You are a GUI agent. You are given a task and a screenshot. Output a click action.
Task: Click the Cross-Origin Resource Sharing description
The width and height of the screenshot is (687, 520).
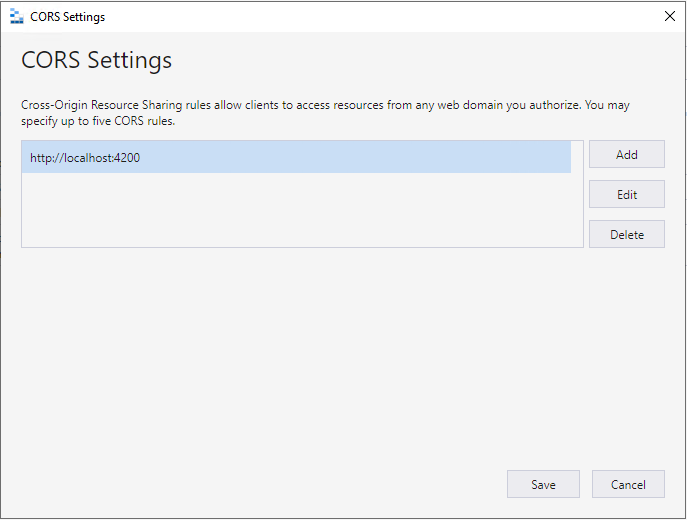325,113
